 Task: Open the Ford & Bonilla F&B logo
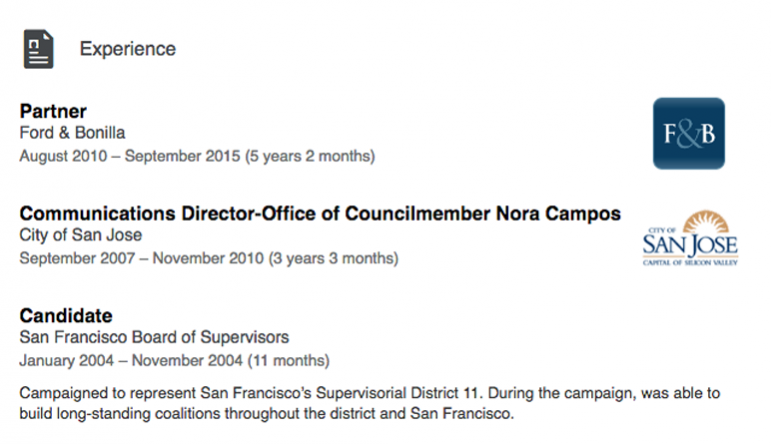click(x=688, y=133)
